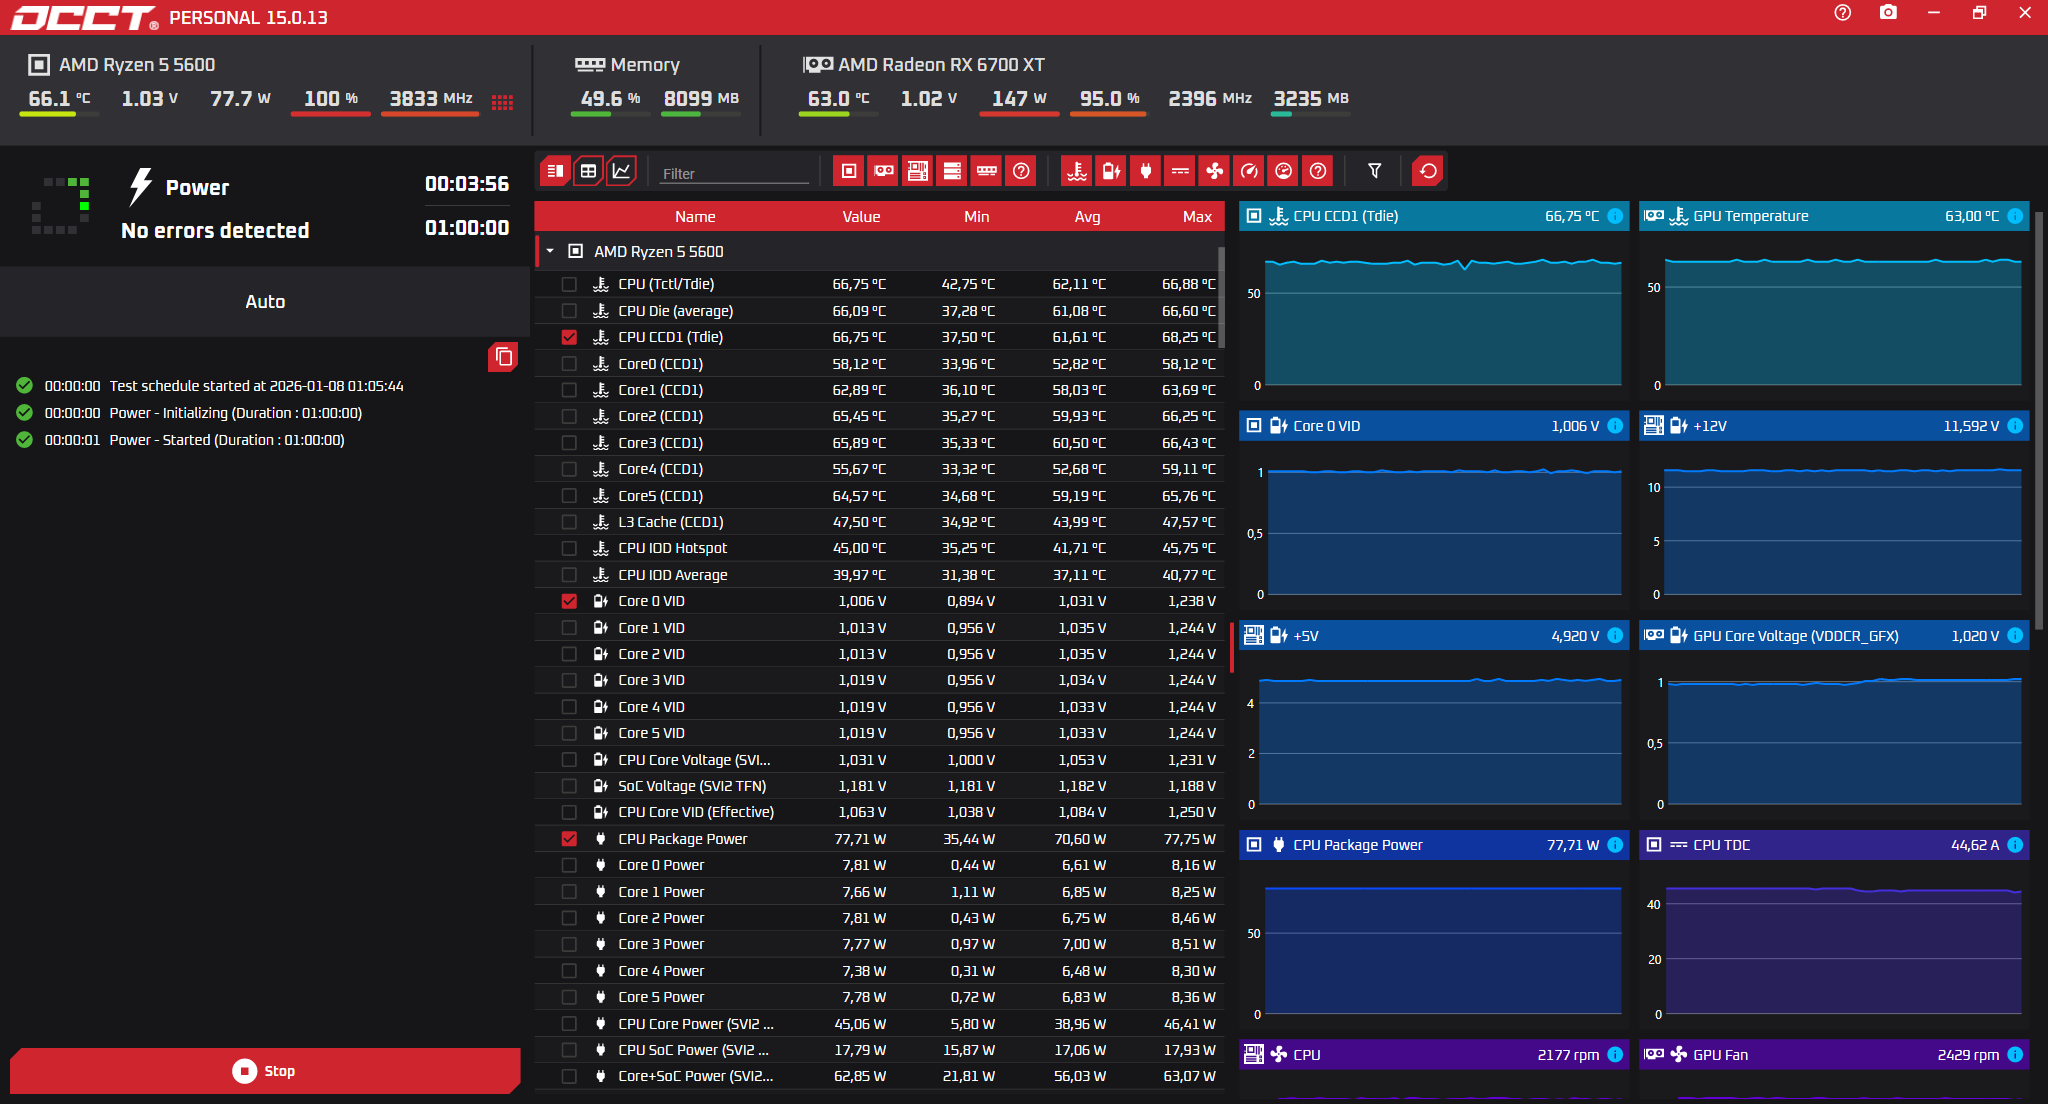Stop the running Power test

265,1071
